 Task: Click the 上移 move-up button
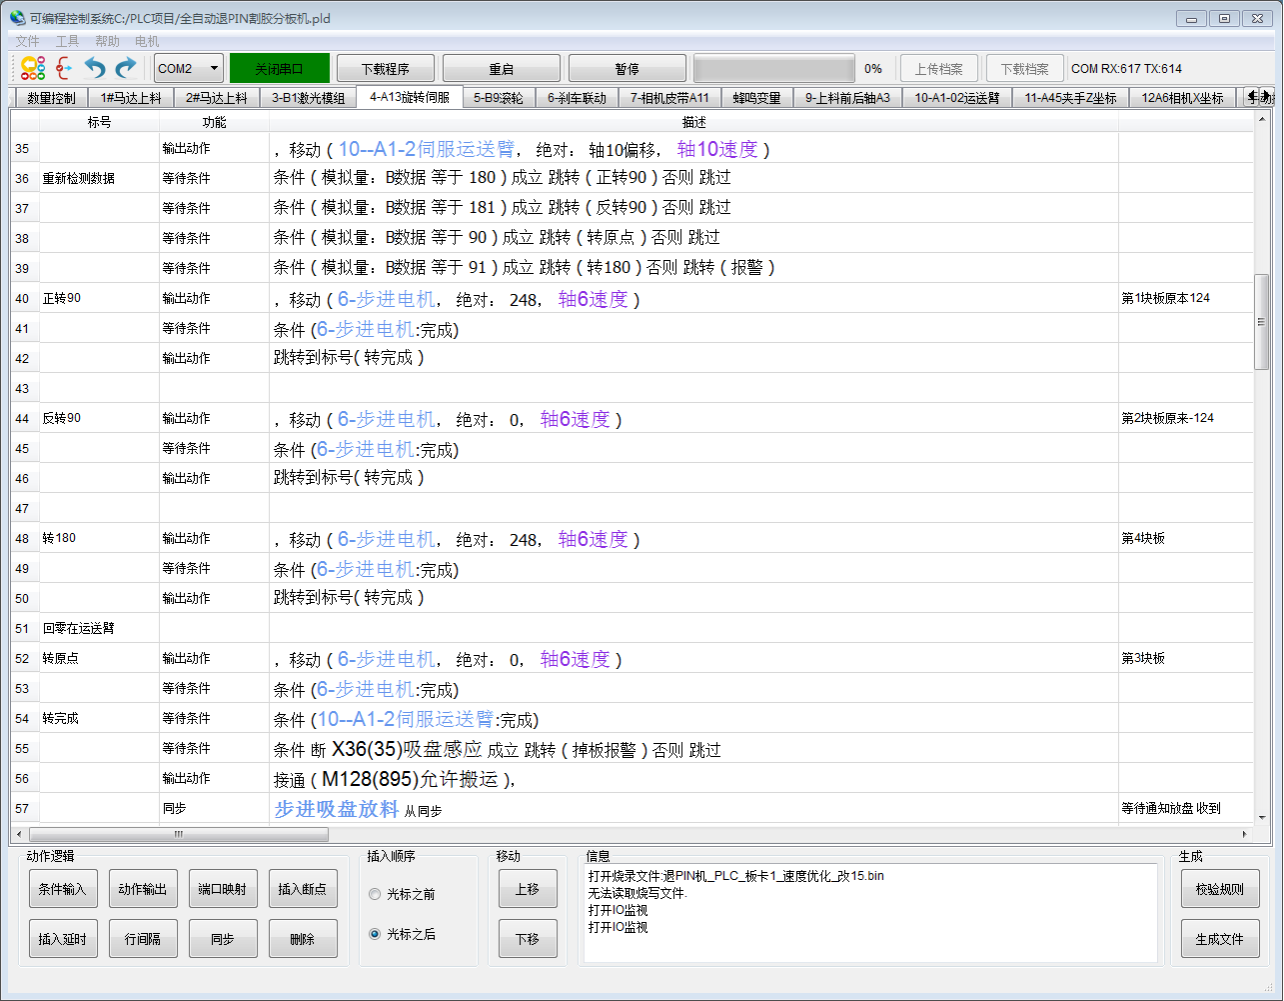pos(528,889)
